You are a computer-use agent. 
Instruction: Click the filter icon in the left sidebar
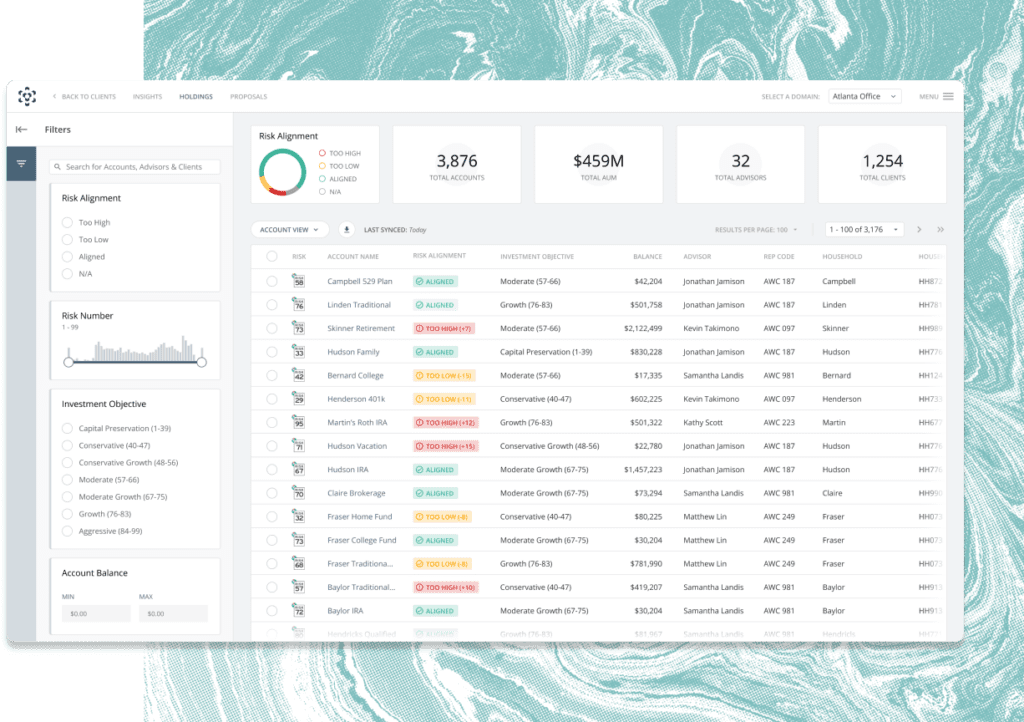pyautogui.click(x=21, y=164)
